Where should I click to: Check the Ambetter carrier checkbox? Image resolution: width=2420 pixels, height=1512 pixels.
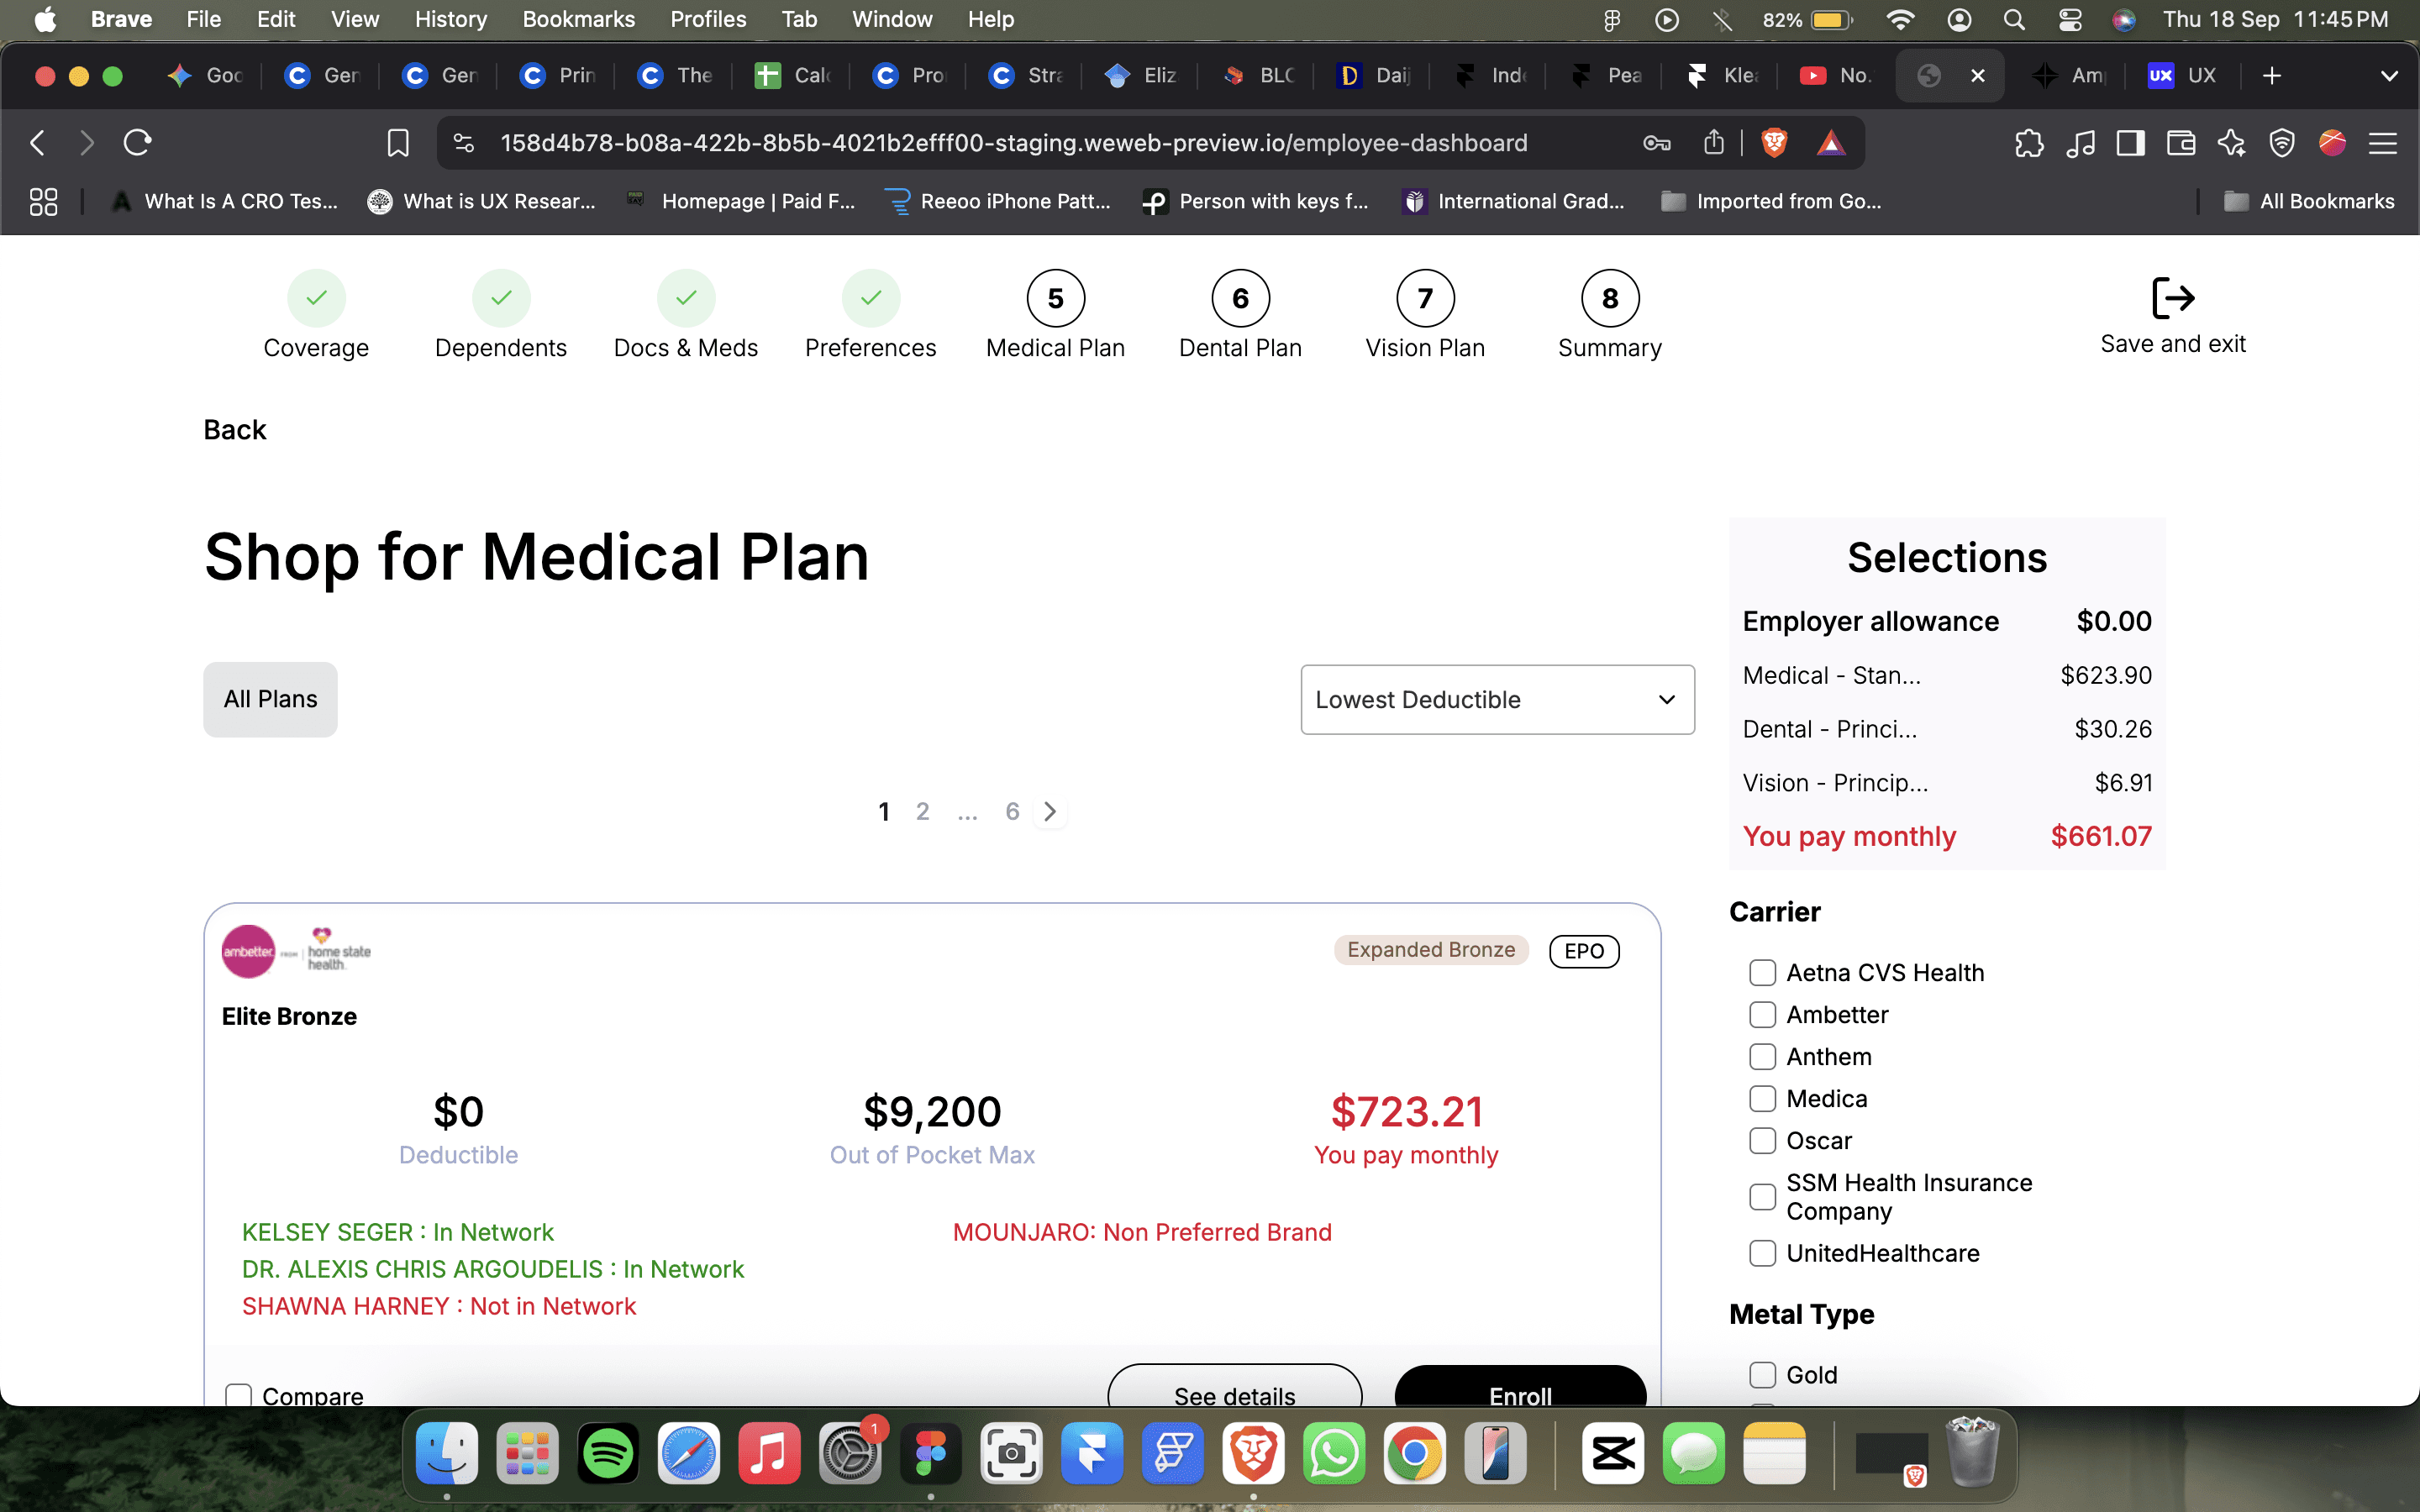point(1762,1015)
